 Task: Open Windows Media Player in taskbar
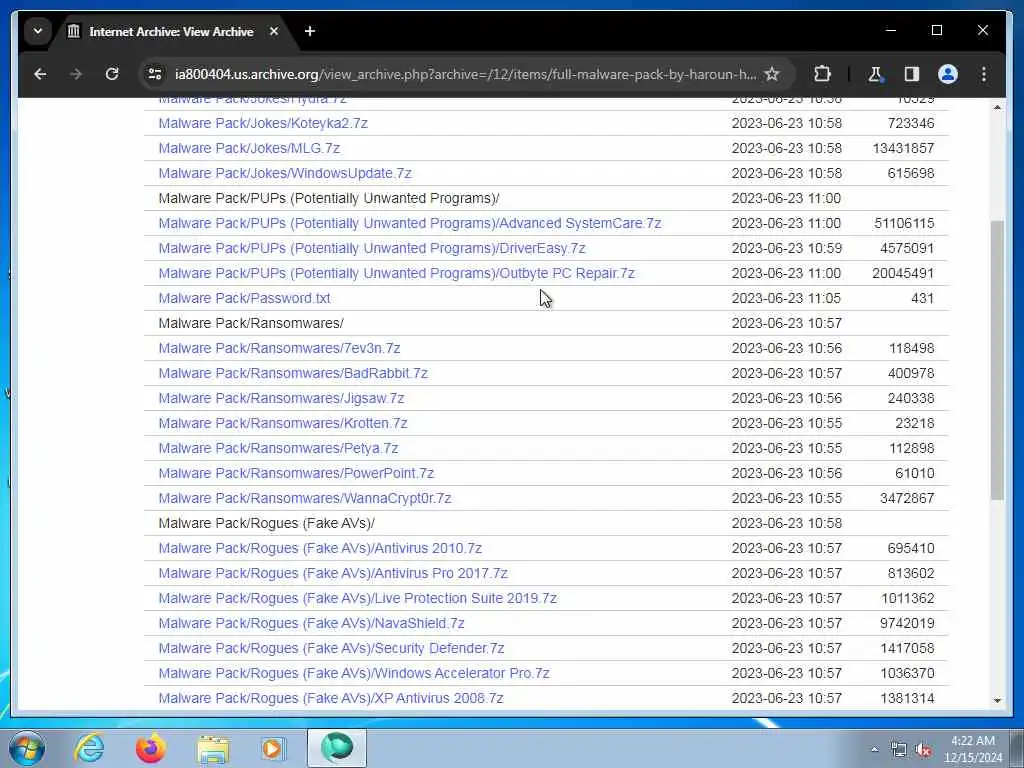click(273, 748)
